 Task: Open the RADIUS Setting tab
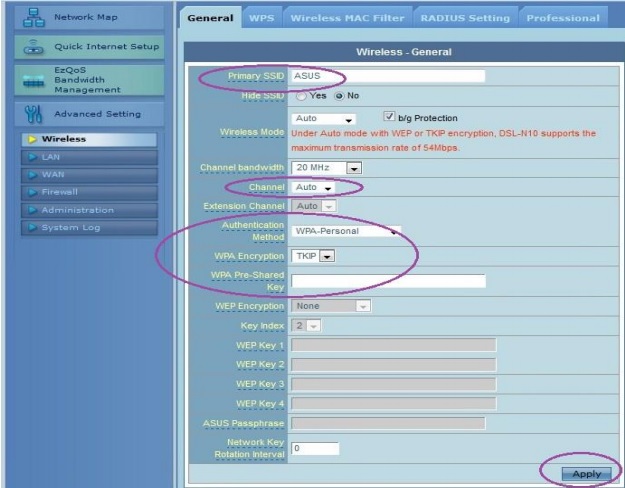tap(465, 18)
